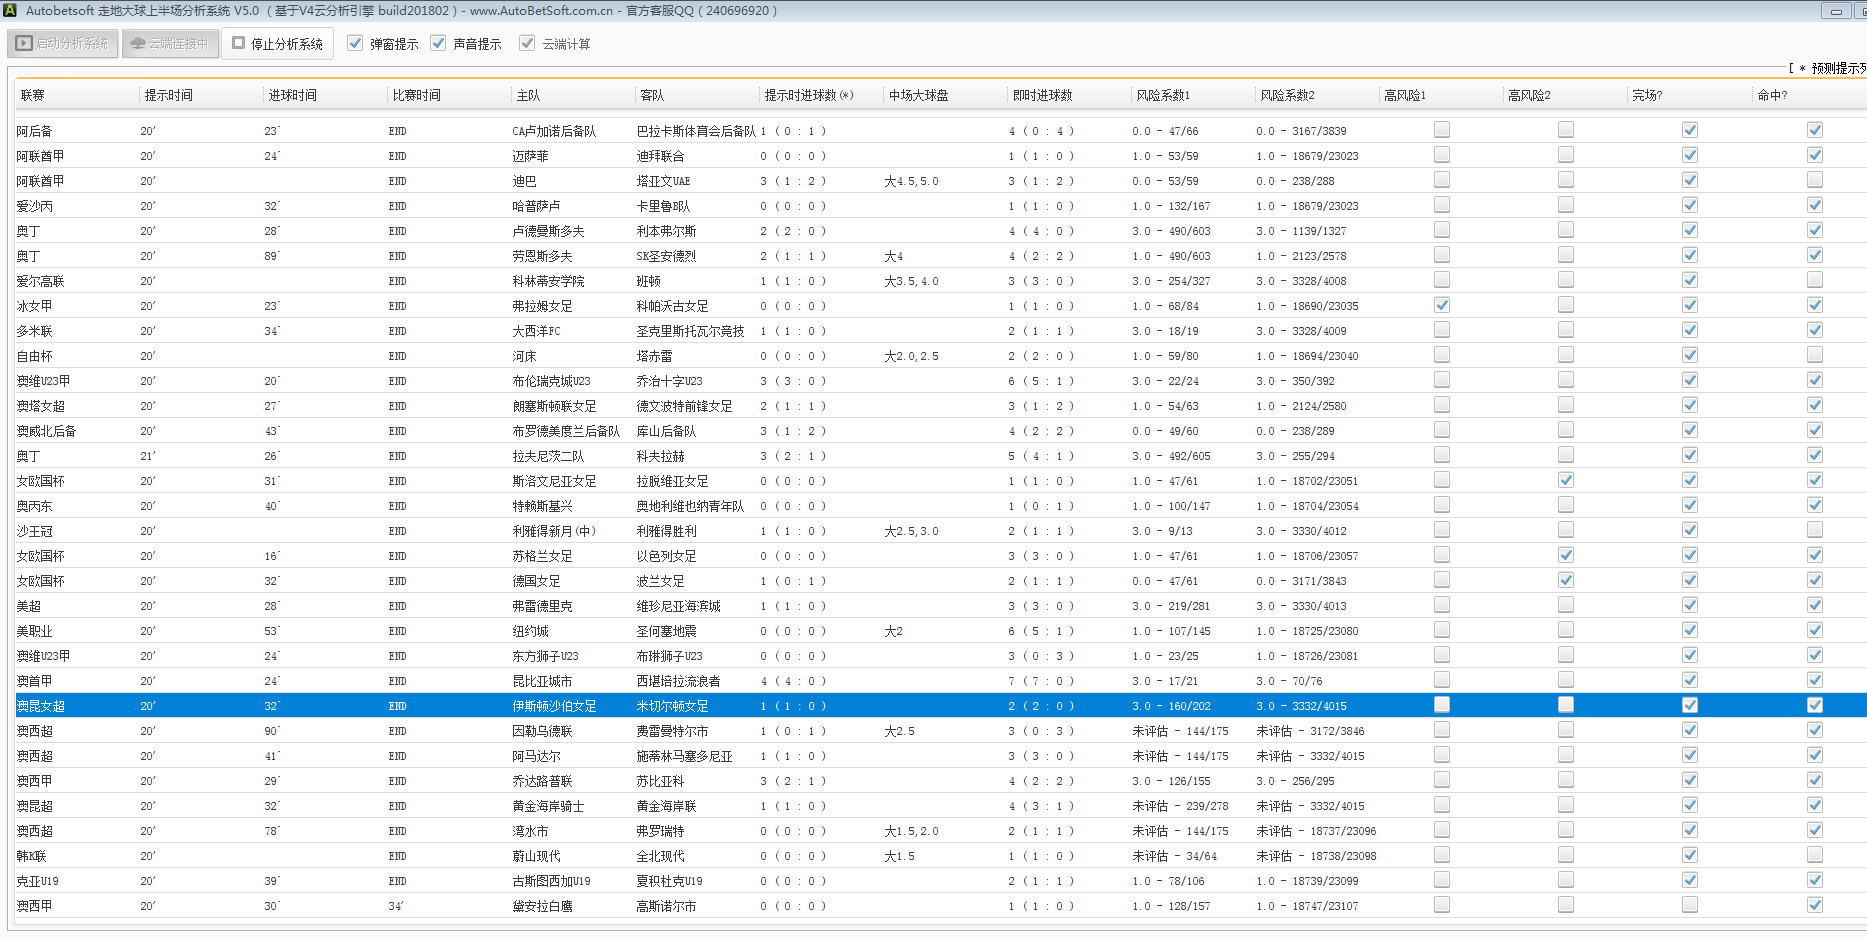This screenshot has width=1867, height=939.
Task: Click the 主队 column header
Action: pos(528,95)
